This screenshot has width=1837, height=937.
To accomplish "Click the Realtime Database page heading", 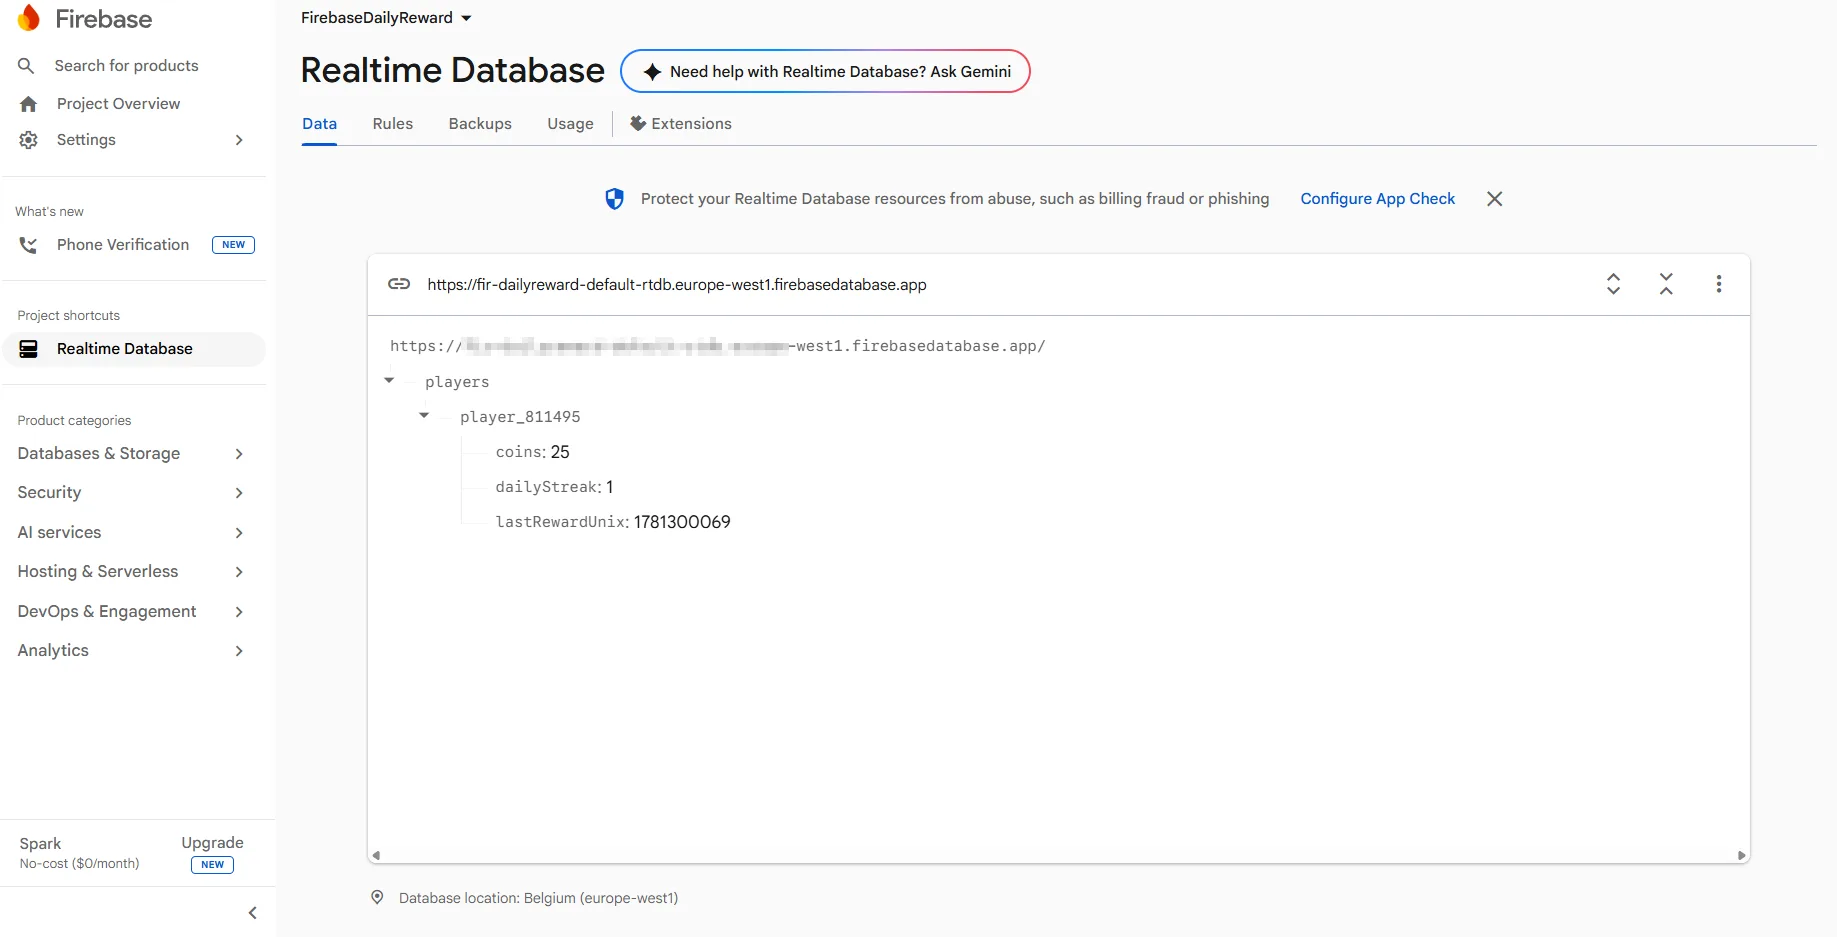I will click(453, 71).
